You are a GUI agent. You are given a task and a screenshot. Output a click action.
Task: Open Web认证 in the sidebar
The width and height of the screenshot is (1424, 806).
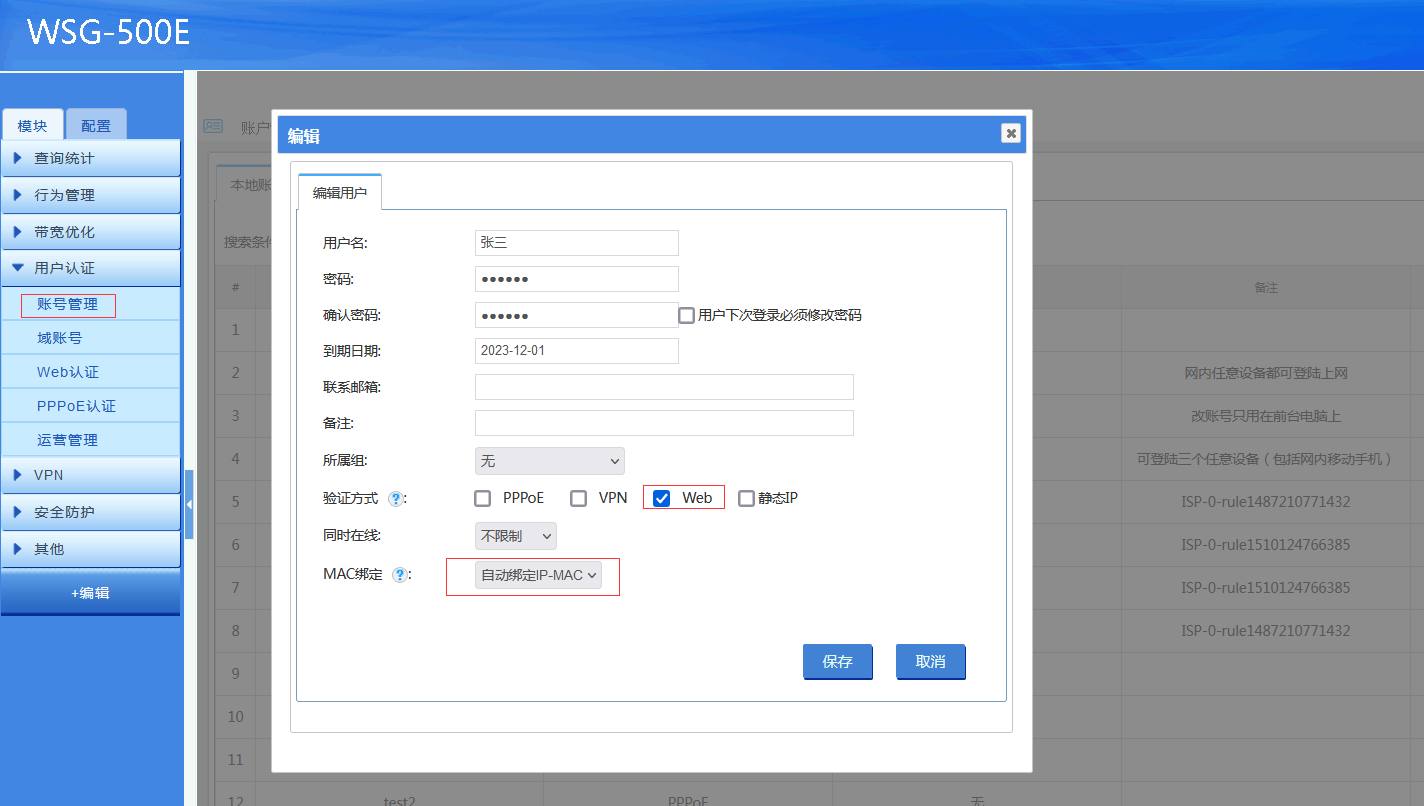[x=68, y=372]
